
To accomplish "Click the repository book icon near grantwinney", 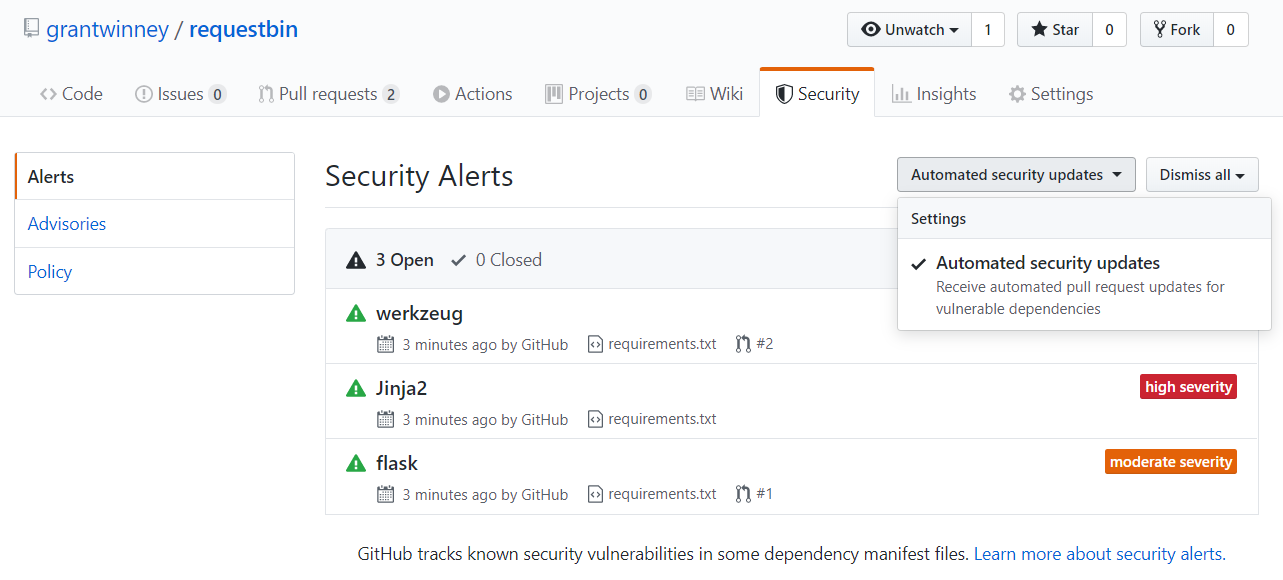I will point(31,29).
